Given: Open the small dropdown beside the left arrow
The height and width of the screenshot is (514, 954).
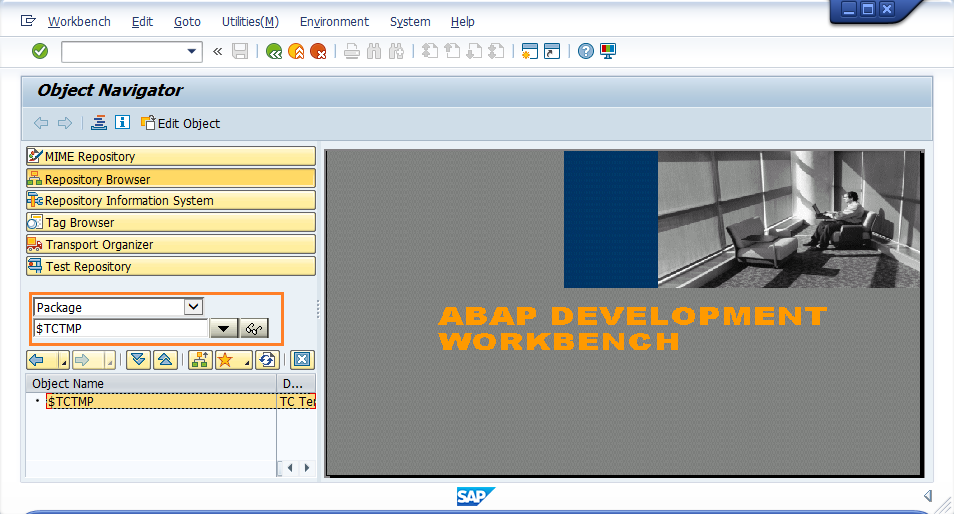Looking at the screenshot, I should coord(64,361).
